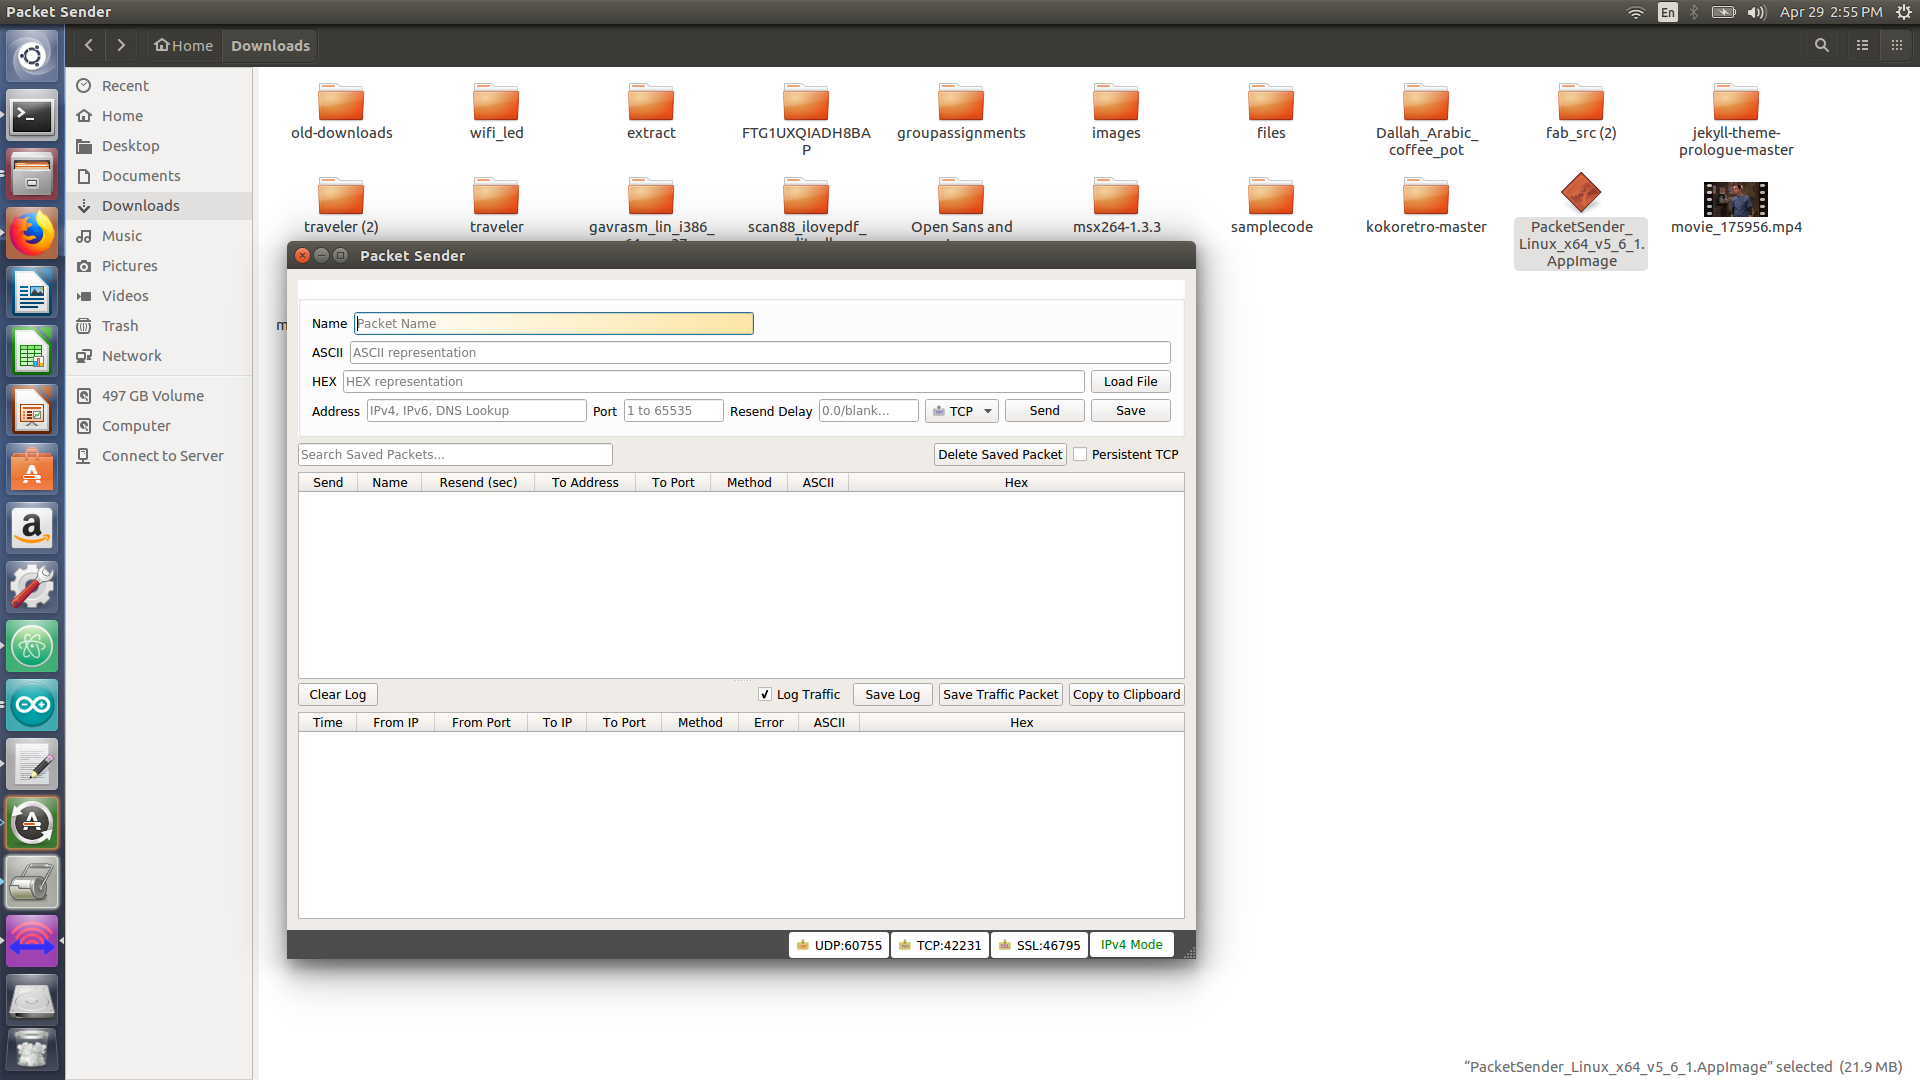Open LibreOffice Calc in the dock
The image size is (1920, 1080).
(x=32, y=353)
